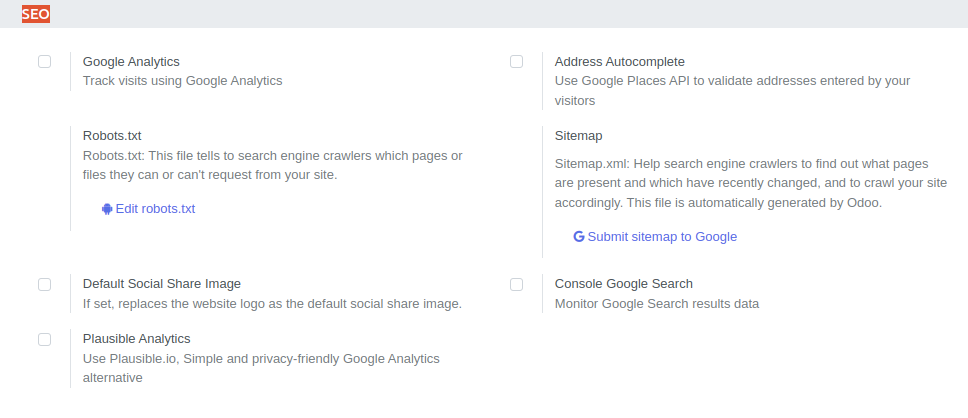
Task: Click the 'Monitor Google Search results data' text
Action: 657,303
